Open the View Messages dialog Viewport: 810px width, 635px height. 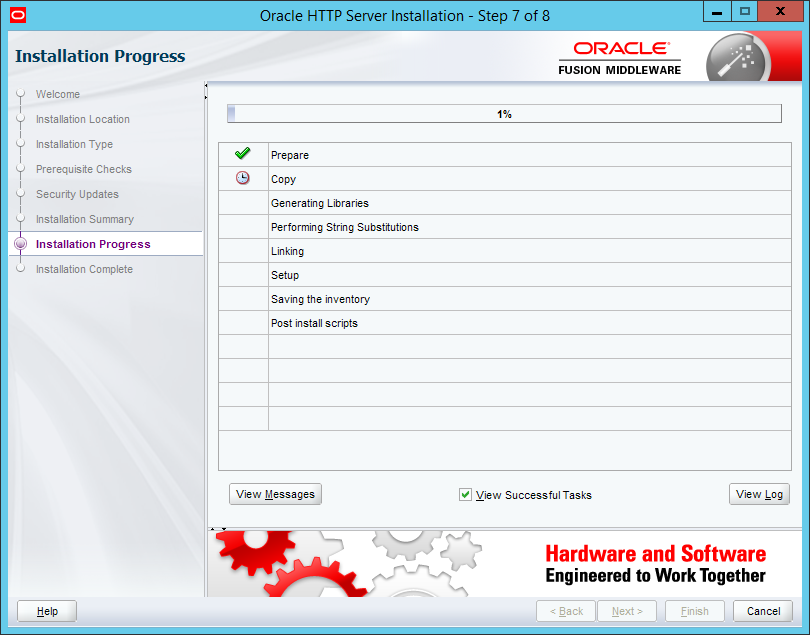275,494
